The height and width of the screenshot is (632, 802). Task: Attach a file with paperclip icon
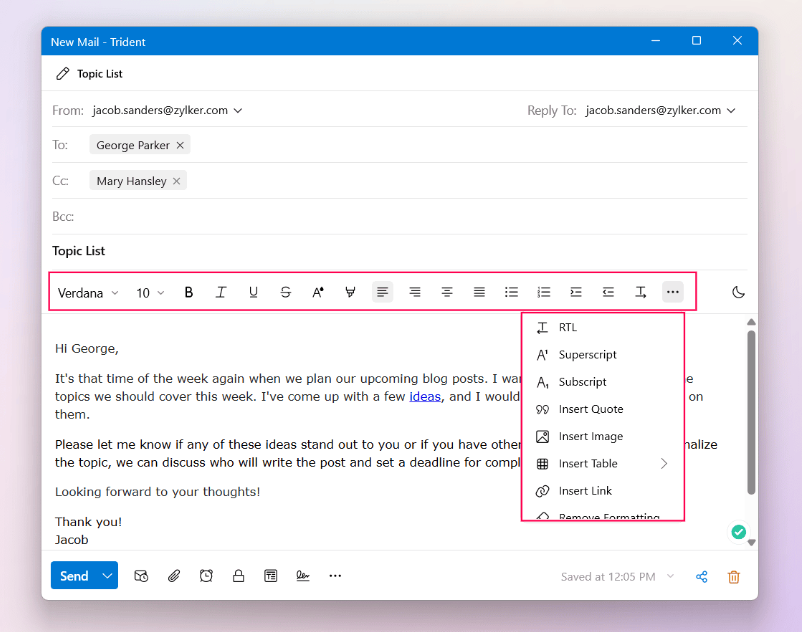tap(174, 576)
